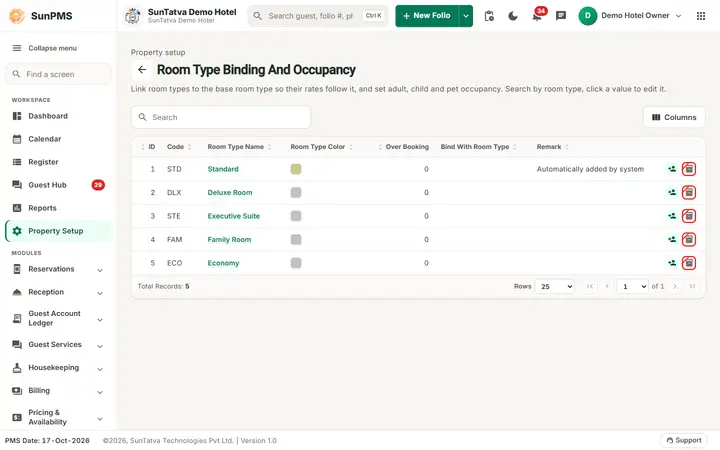This screenshot has height=450, width=720.
Task: Sort by Room Type Name column
Action: coord(239,147)
